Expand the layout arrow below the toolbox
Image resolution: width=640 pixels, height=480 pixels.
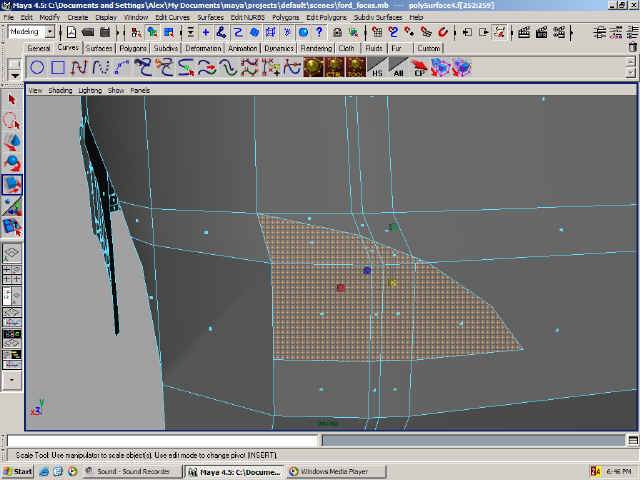tap(12, 380)
